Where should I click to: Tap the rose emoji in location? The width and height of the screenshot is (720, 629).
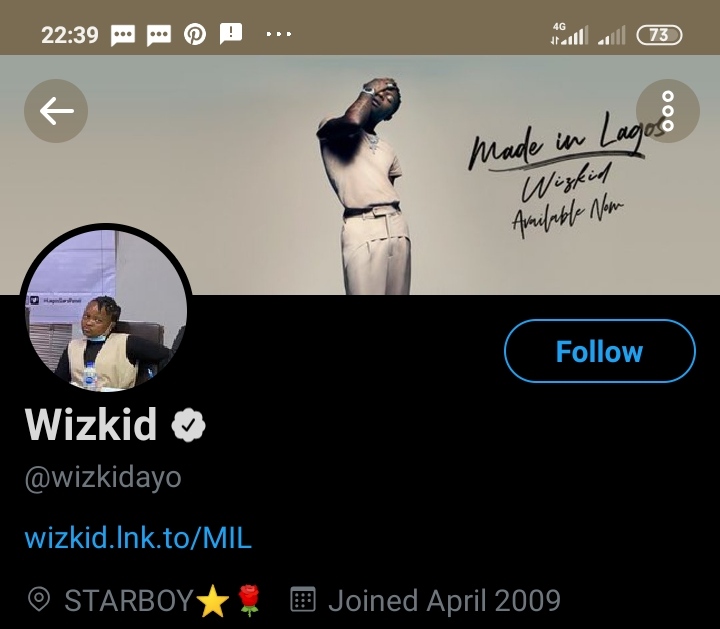247,600
